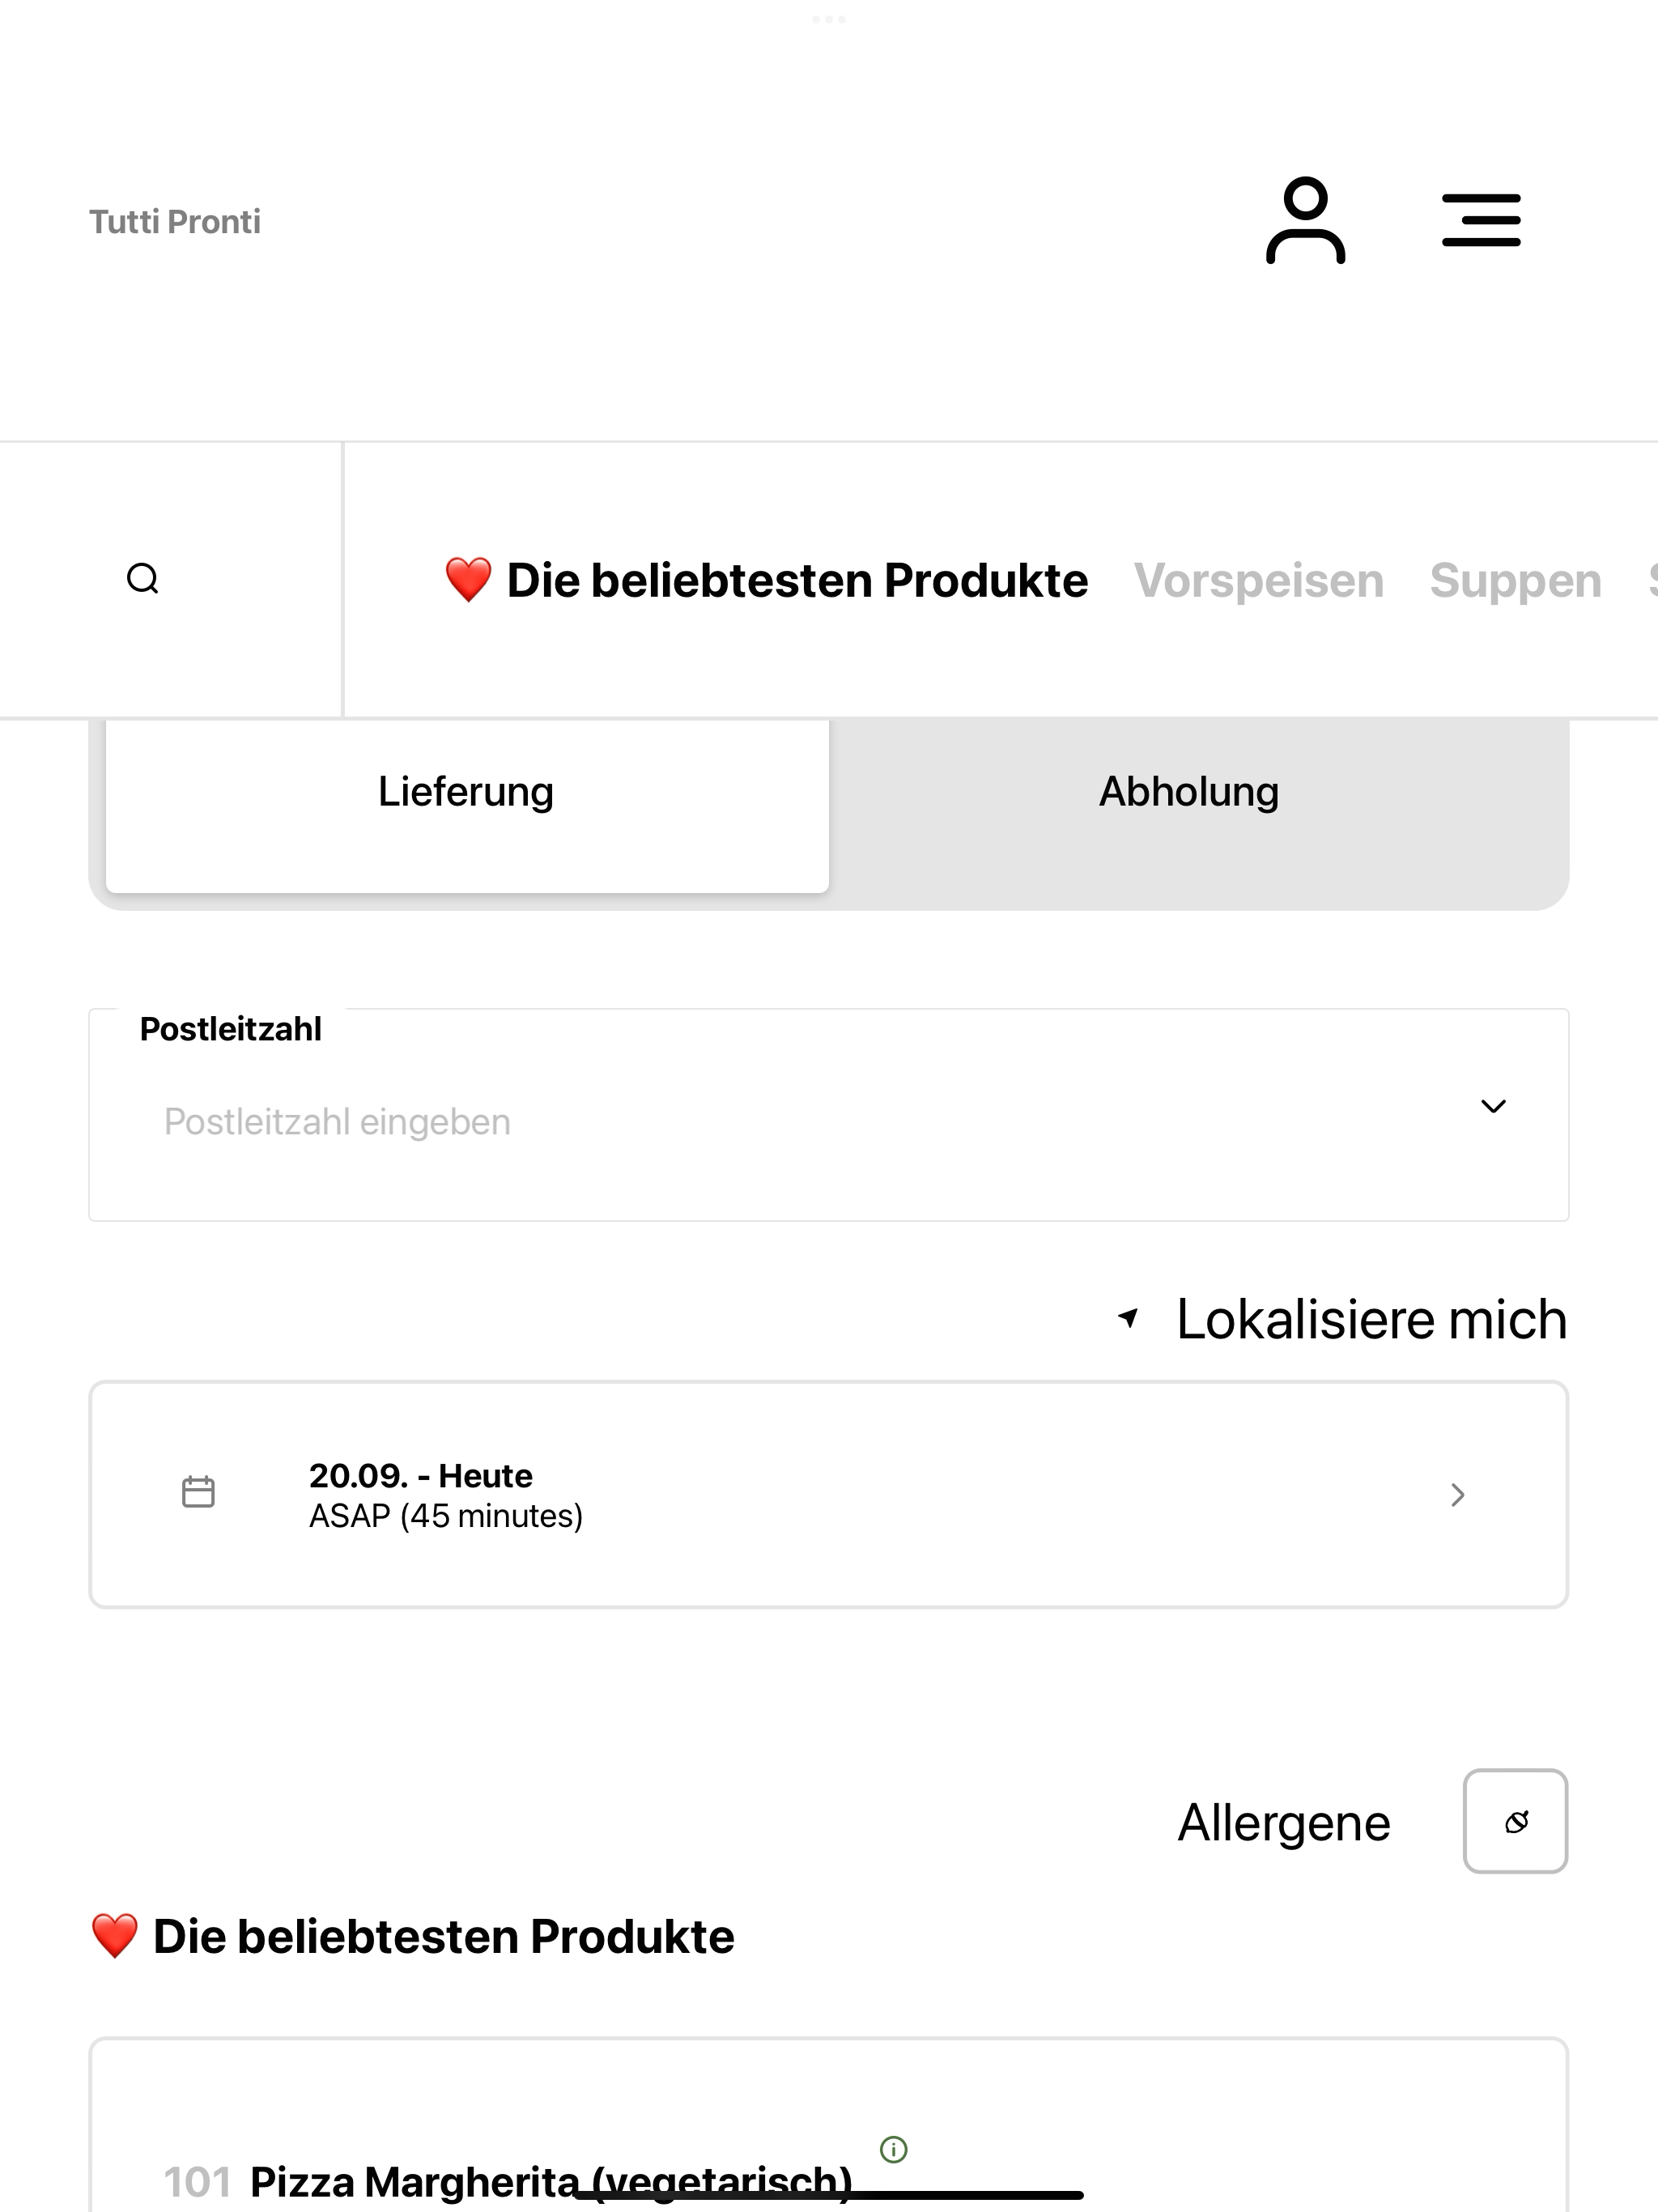
Task: Click the search magnifier icon
Action: pyautogui.click(x=143, y=579)
